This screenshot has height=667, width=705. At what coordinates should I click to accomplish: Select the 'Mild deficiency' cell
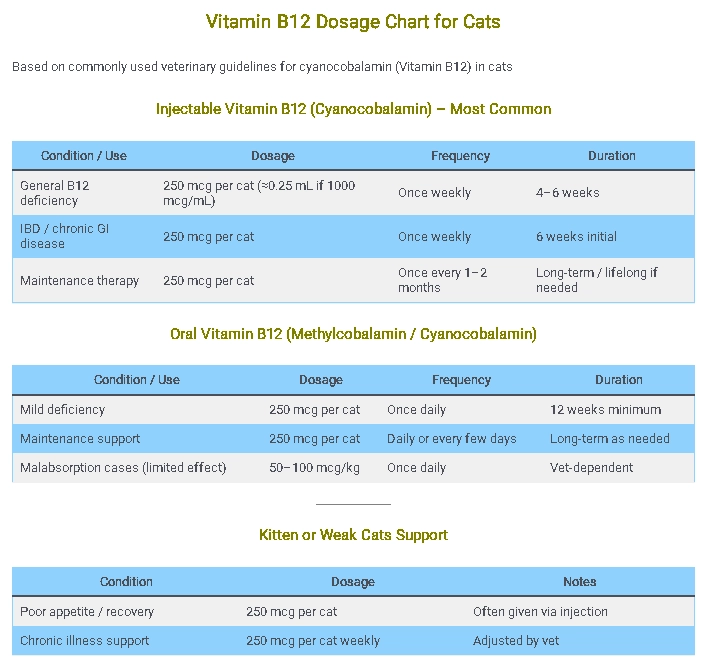click(x=62, y=410)
